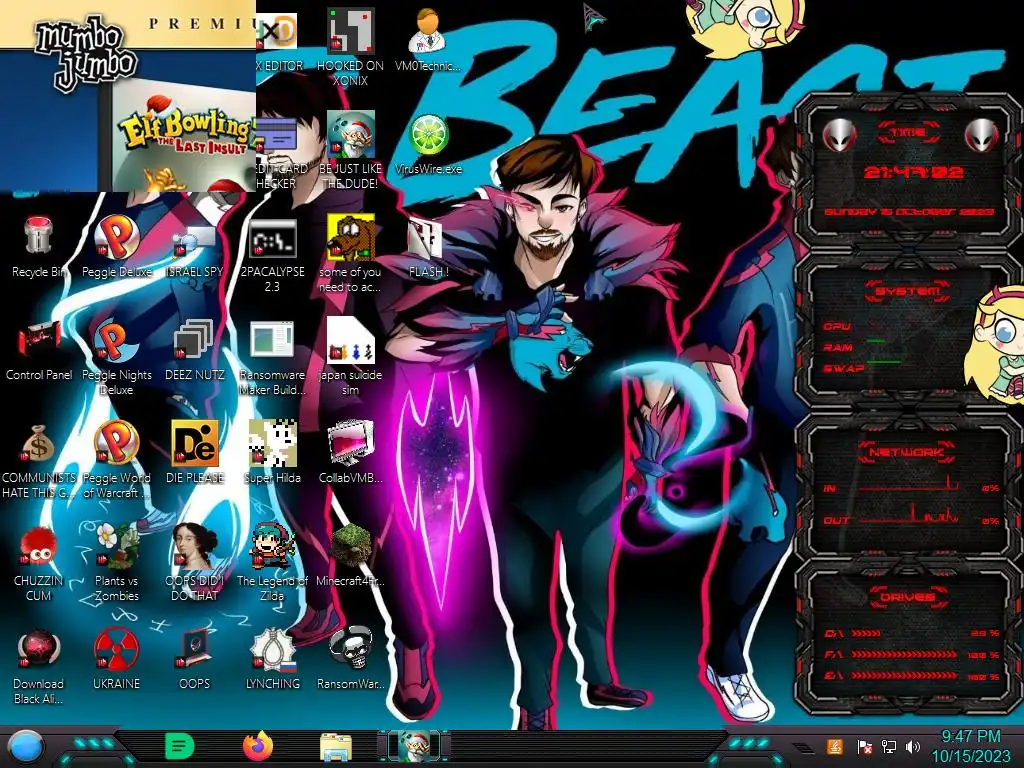This screenshot has width=1024, height=768.
Task: Click the DIE PLEASE icon
Action: pos(195,453)
